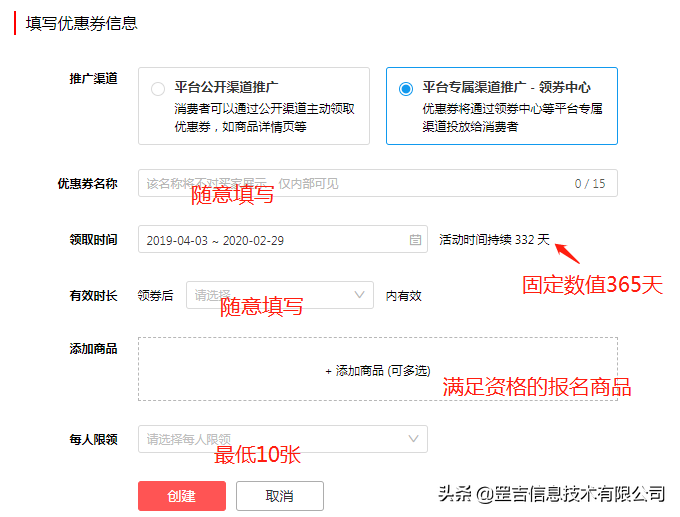Image resolution: width=680 pixels, height=517 pixels.
Task: Click the red 创建 button
Action: [182, 496]
